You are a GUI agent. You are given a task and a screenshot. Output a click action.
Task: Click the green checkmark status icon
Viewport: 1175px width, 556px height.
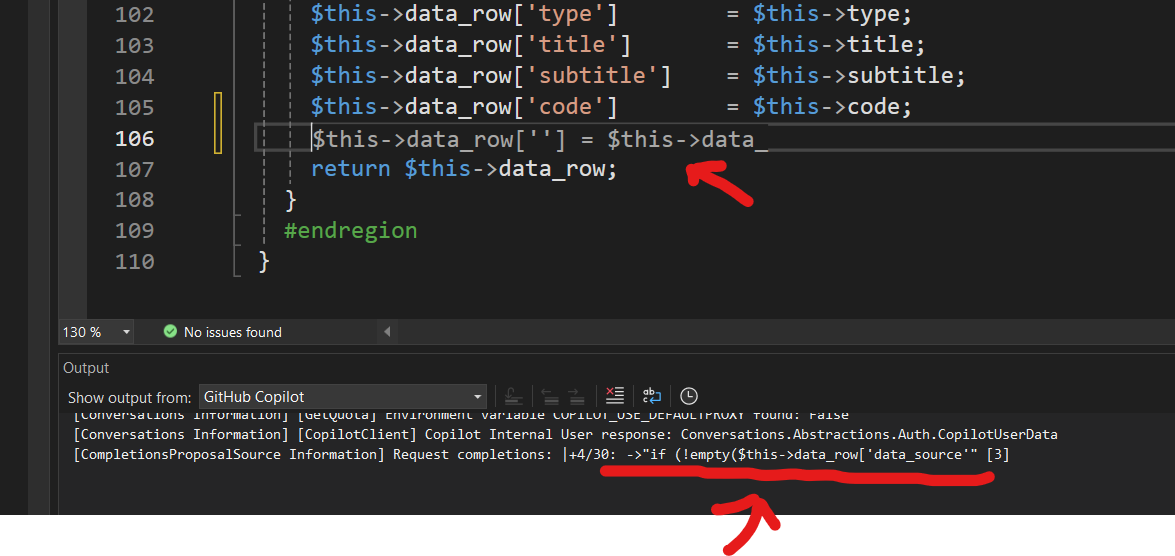(x=170, y=332)
